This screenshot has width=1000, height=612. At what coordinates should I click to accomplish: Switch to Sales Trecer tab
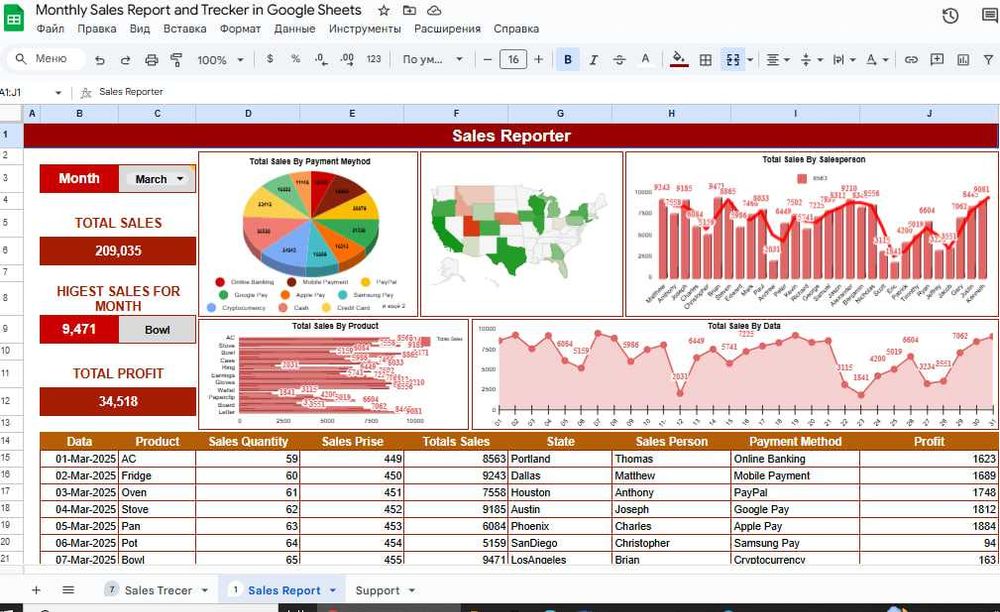click(158, 590)
